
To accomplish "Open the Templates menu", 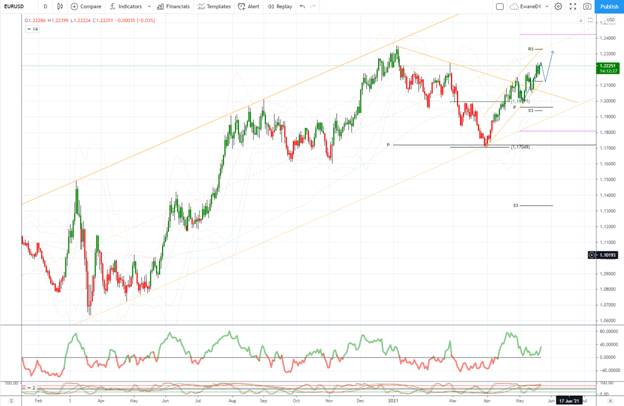I will coord(214,6).
